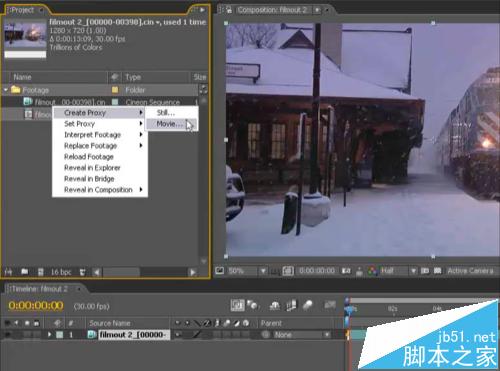Image resolution: width=500 pixels, height=371 pixels.
Task: Create a new composition from Project panel footer
Action: click(x=40, y=272)
